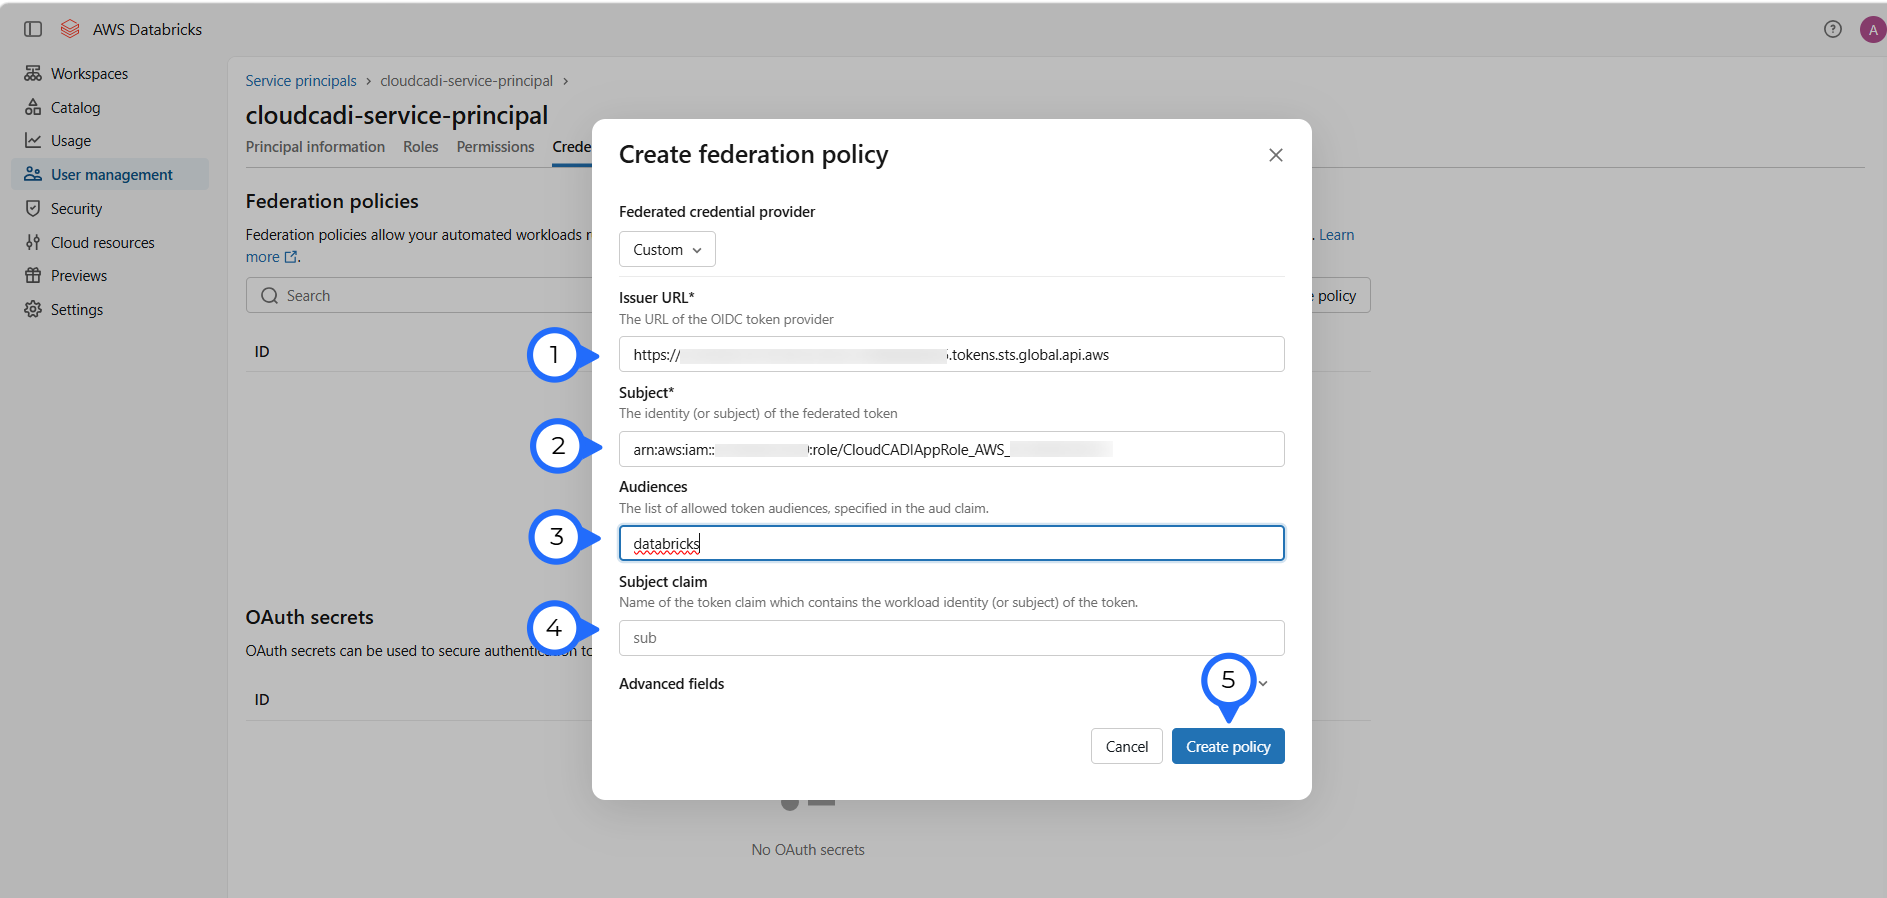Image resolution: width=1887 pixels, height=898 pixels.
Task: Click the ID column header under OAuth secrets
Action: (x=262, y=700)
